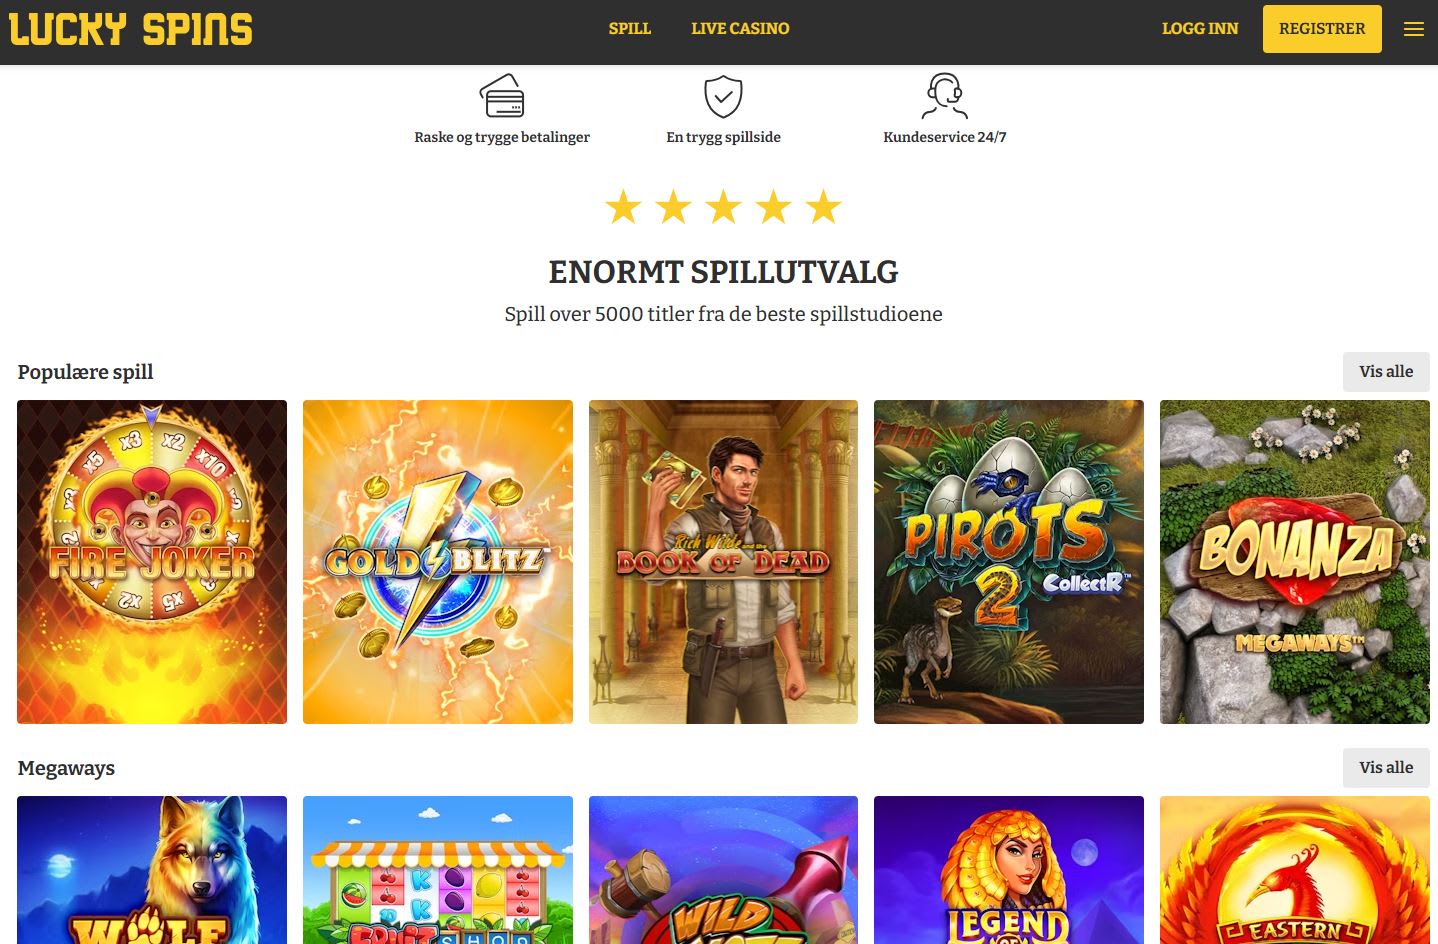
Task: Open the Wolf game in Megaways row
Action: pyautogui.click(x=152, y=870)
